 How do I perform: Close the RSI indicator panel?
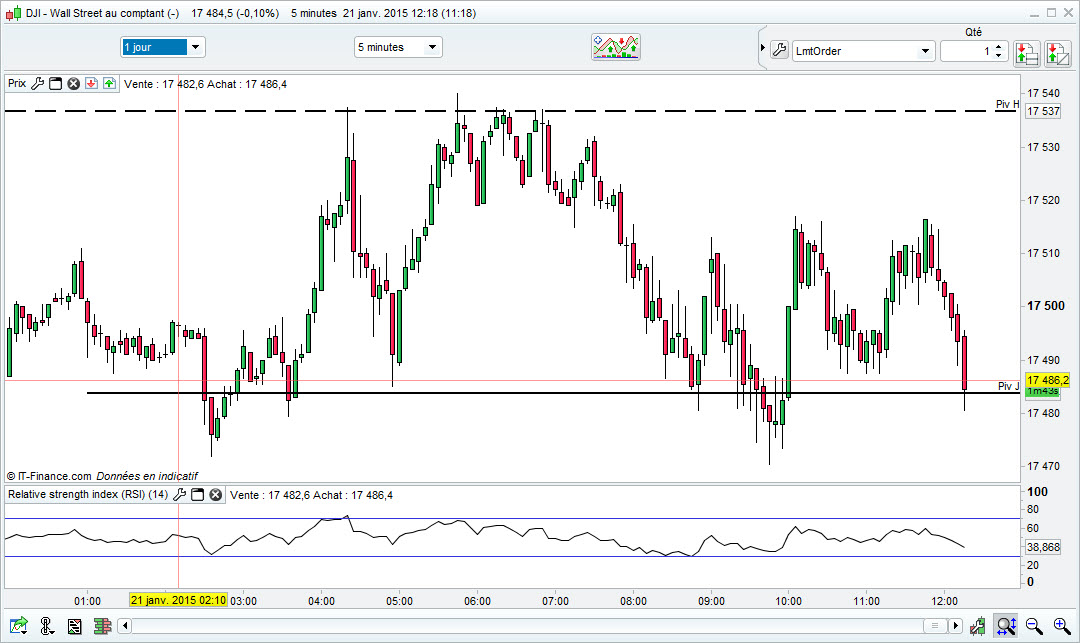pyautogui.click(x=216, y=494)
